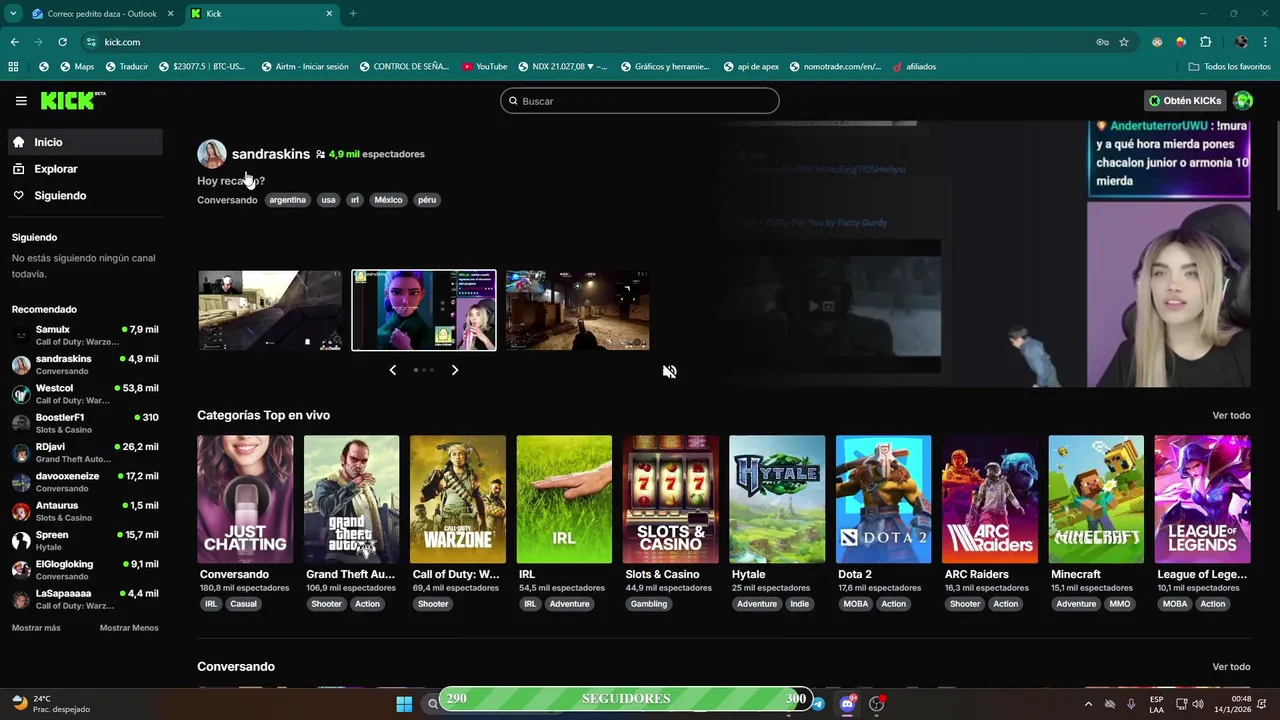
Task: Click the user profile avatar icon
Action: click(1243, 100)
